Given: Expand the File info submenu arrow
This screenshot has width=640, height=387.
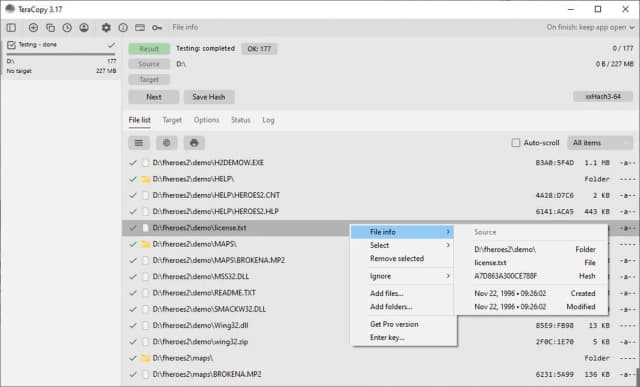Looking at the screenshot, I should pos(448,232).
